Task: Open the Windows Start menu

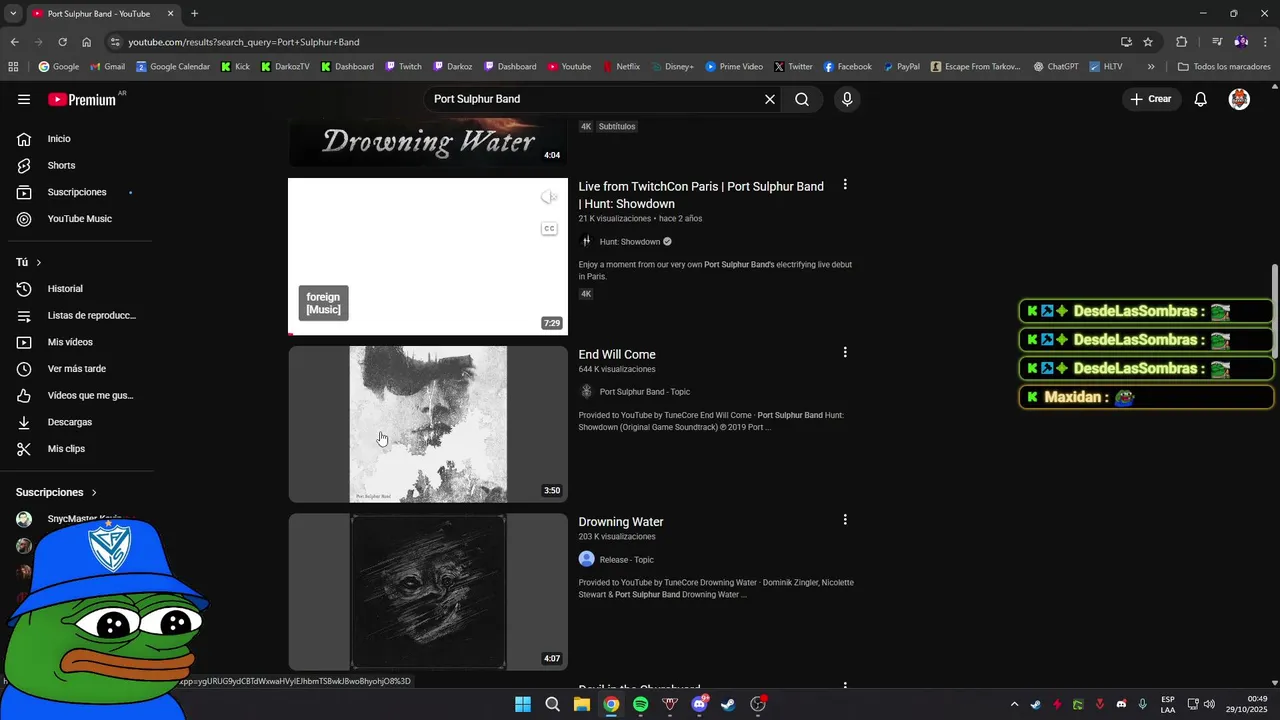Action: pyautogui.click(x=523, y=704)
